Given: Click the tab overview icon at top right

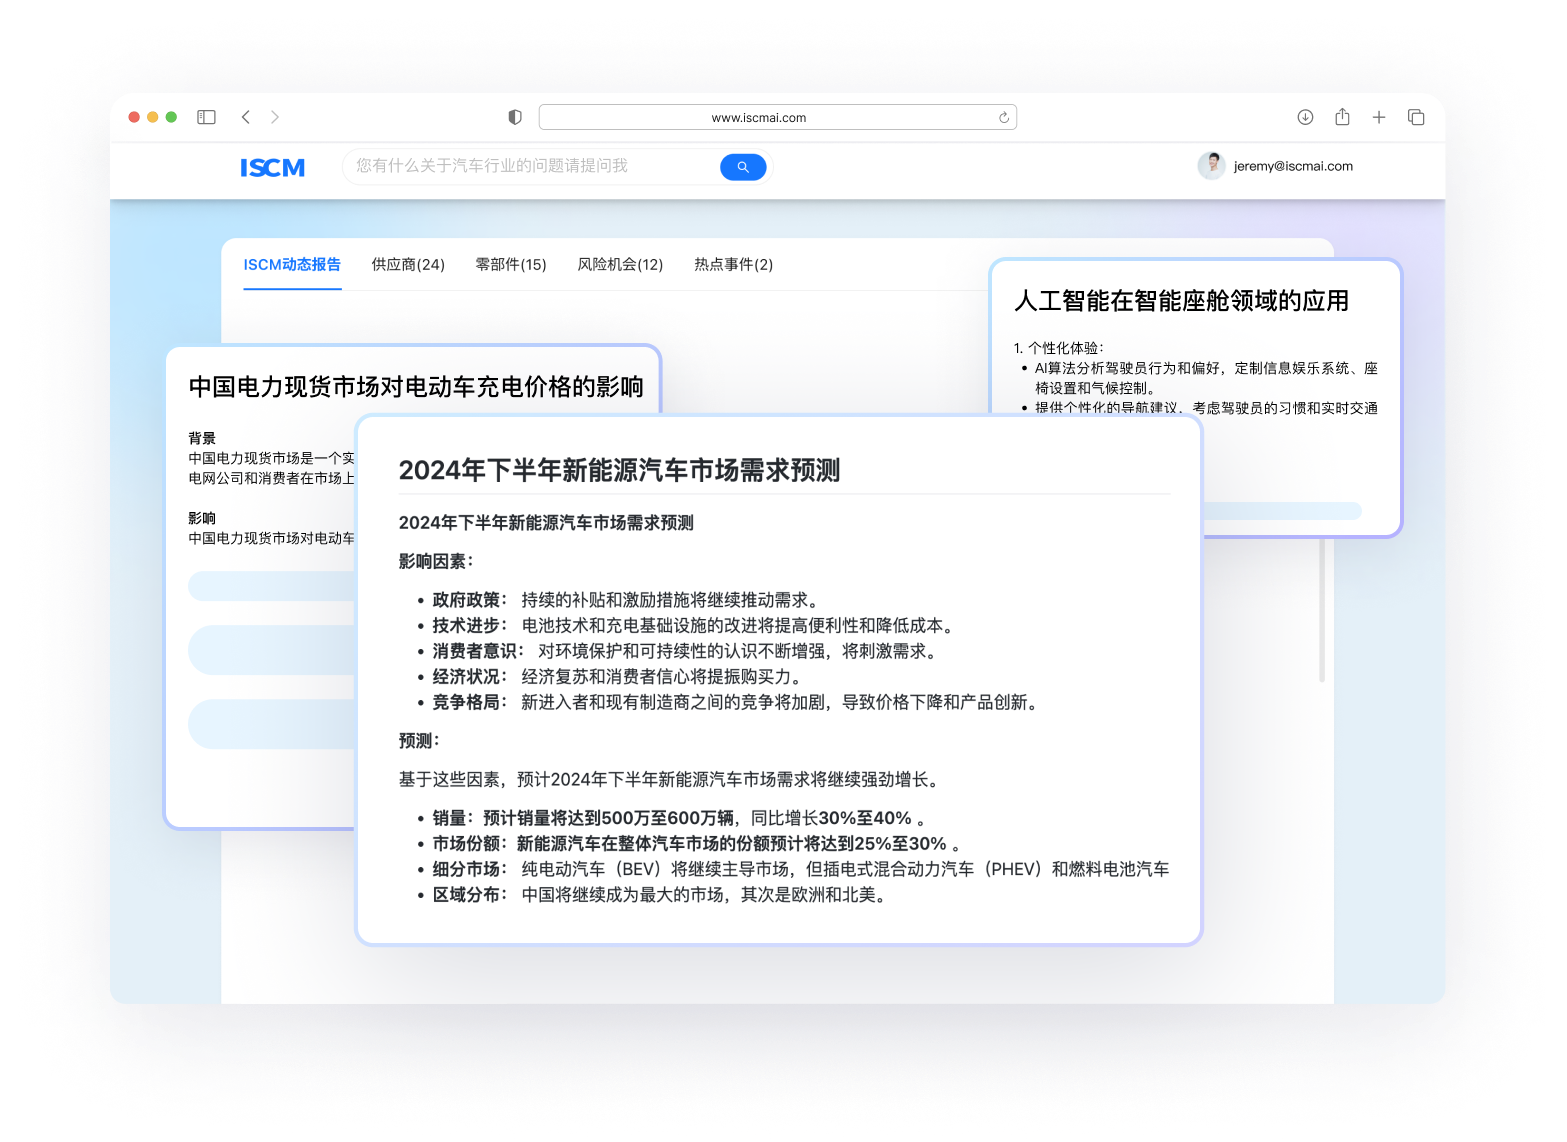Looking at the screenshot, I should point(1416,116).
